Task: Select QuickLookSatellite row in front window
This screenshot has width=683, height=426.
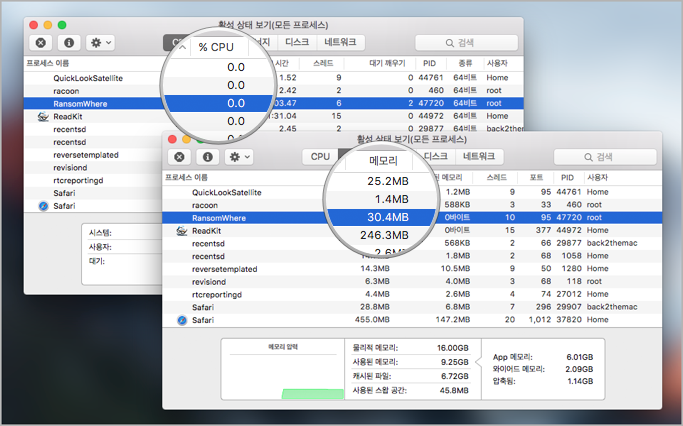Action: (412, 192)
